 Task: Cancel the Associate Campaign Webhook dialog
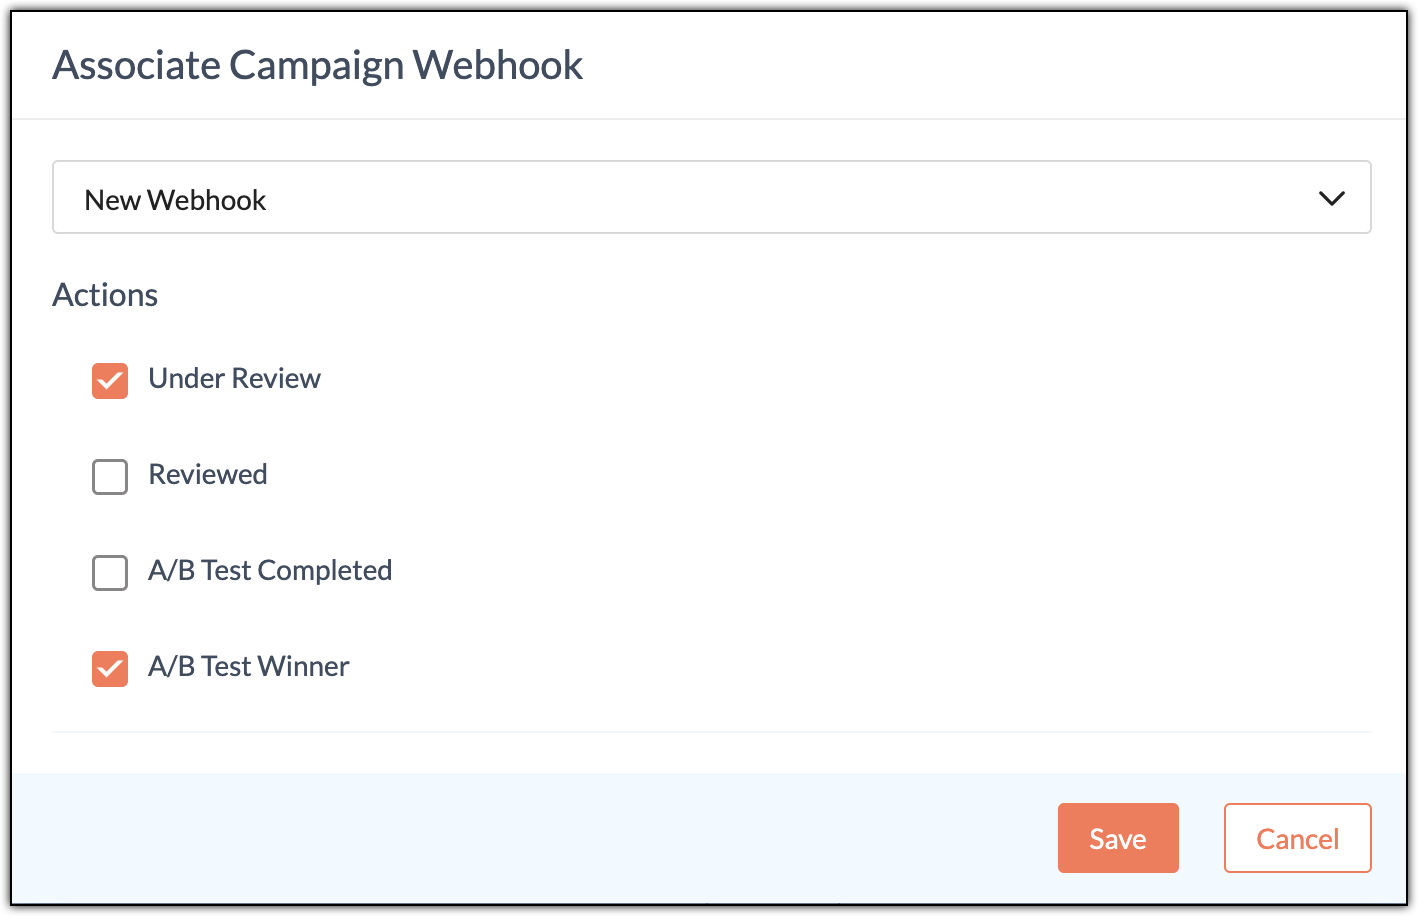(1297, 838)
